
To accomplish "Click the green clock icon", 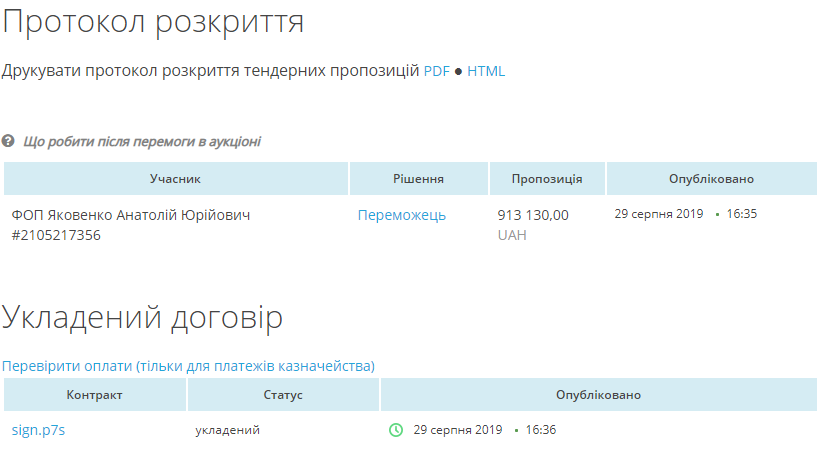I will coord(396,430).
